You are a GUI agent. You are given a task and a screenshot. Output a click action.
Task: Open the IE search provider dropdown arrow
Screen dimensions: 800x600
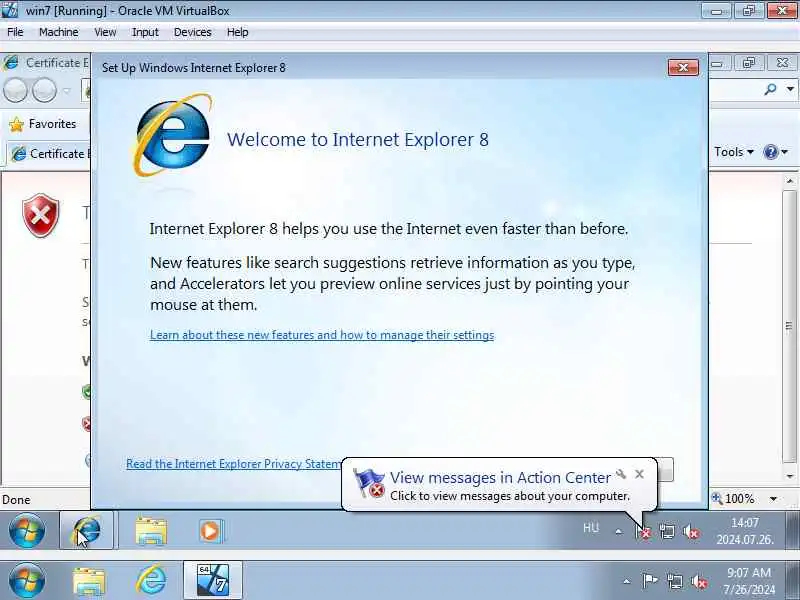coord(790,89)
